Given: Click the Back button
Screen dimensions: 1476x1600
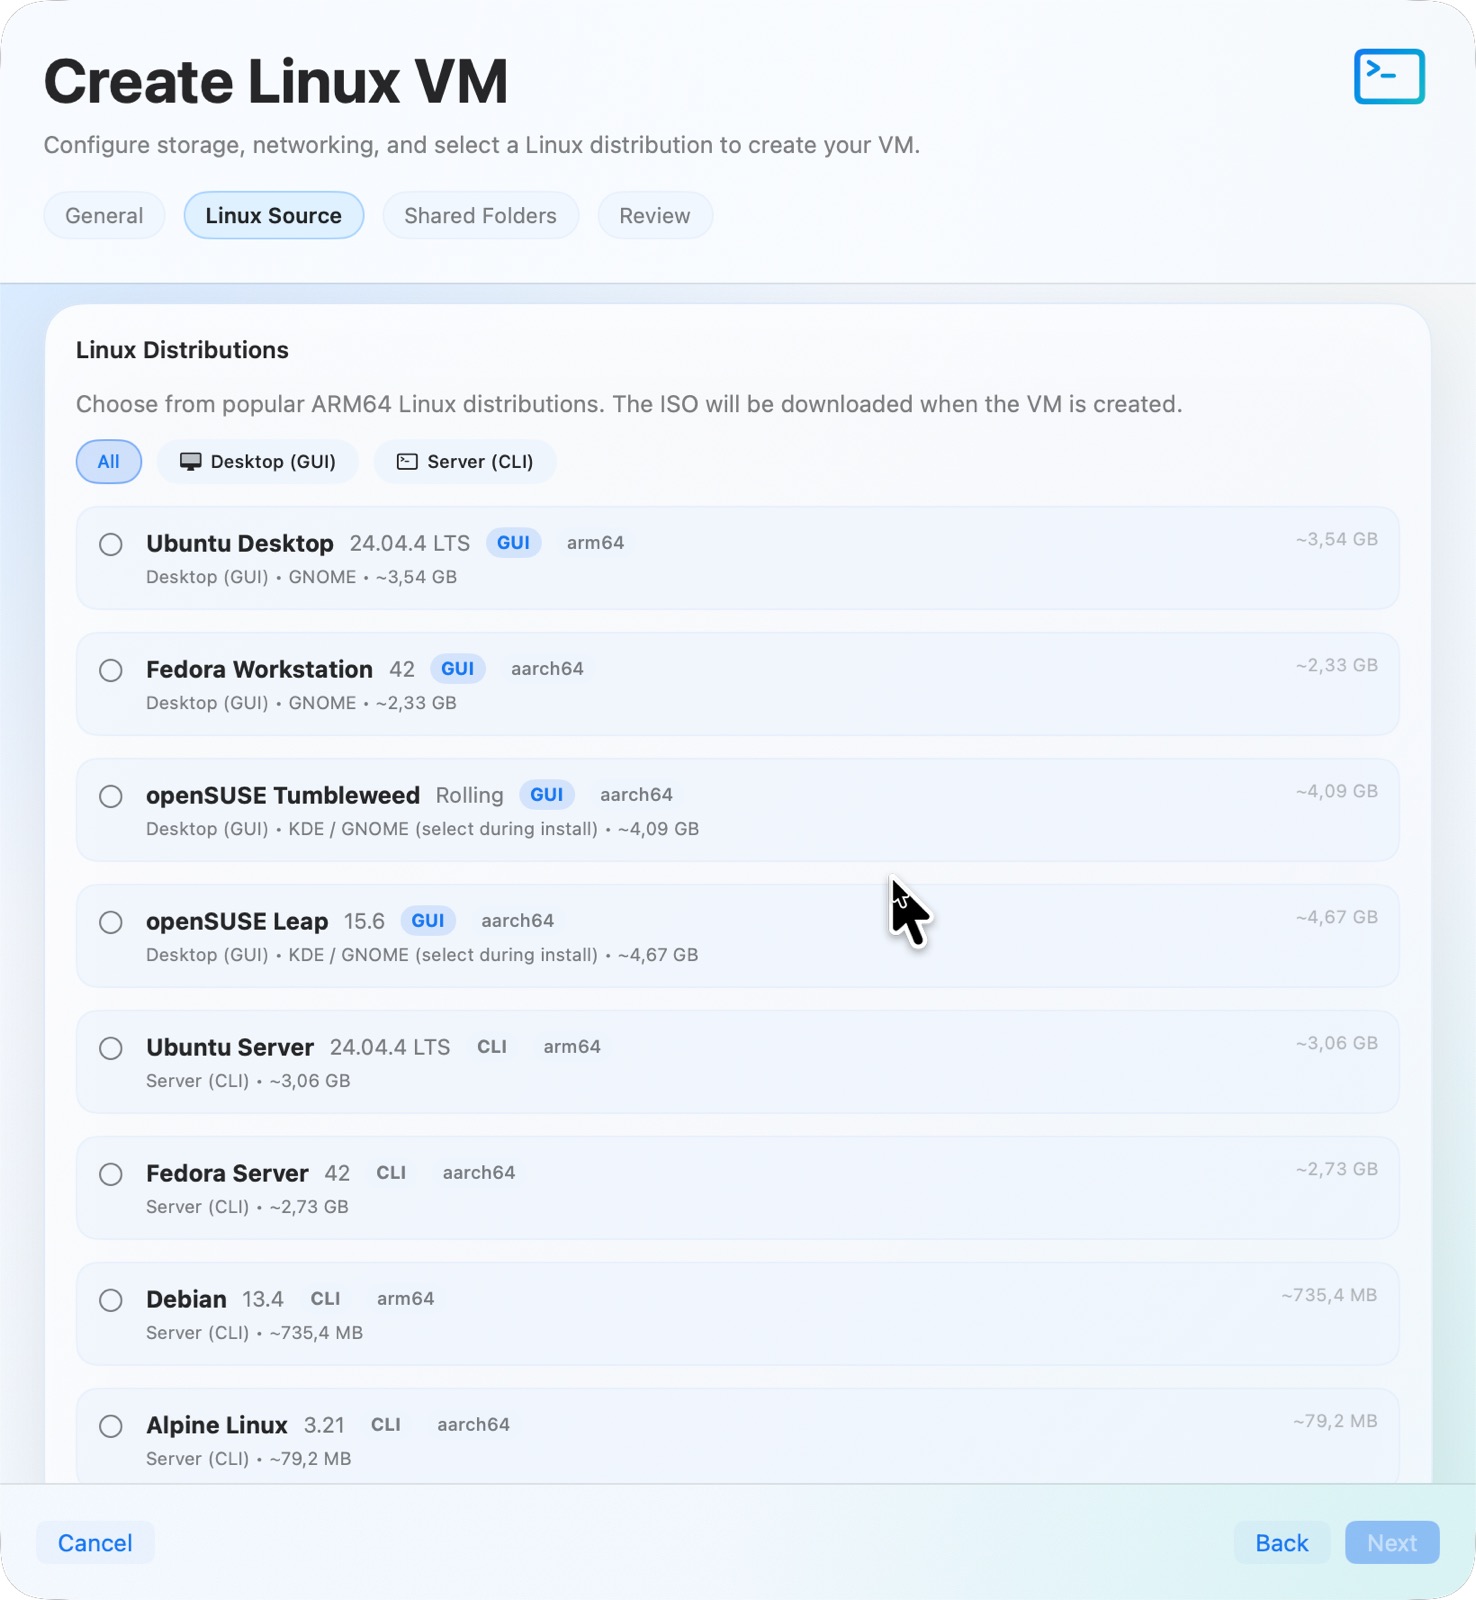Looking at the screenshot, I should point(1281,1542).
